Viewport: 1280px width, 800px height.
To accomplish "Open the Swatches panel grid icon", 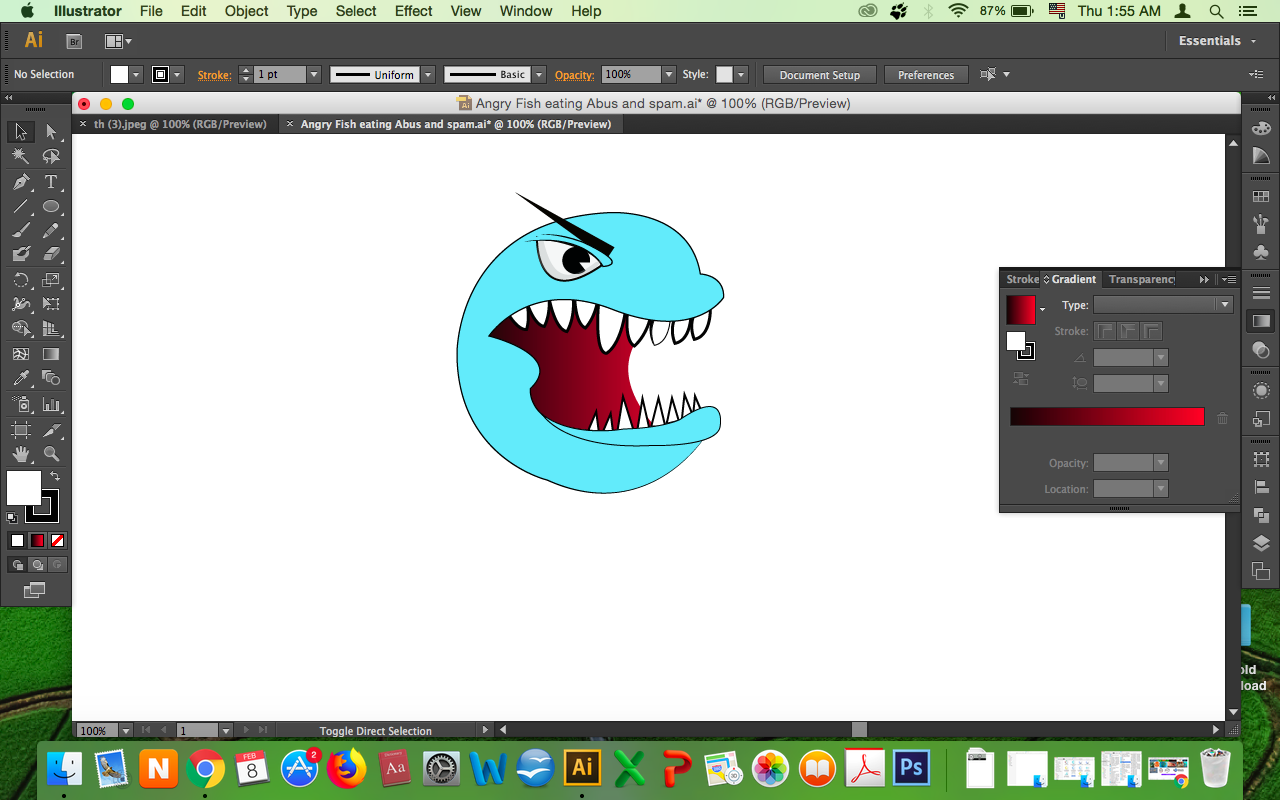I will pyautogui.click(x=1261, y=197).
